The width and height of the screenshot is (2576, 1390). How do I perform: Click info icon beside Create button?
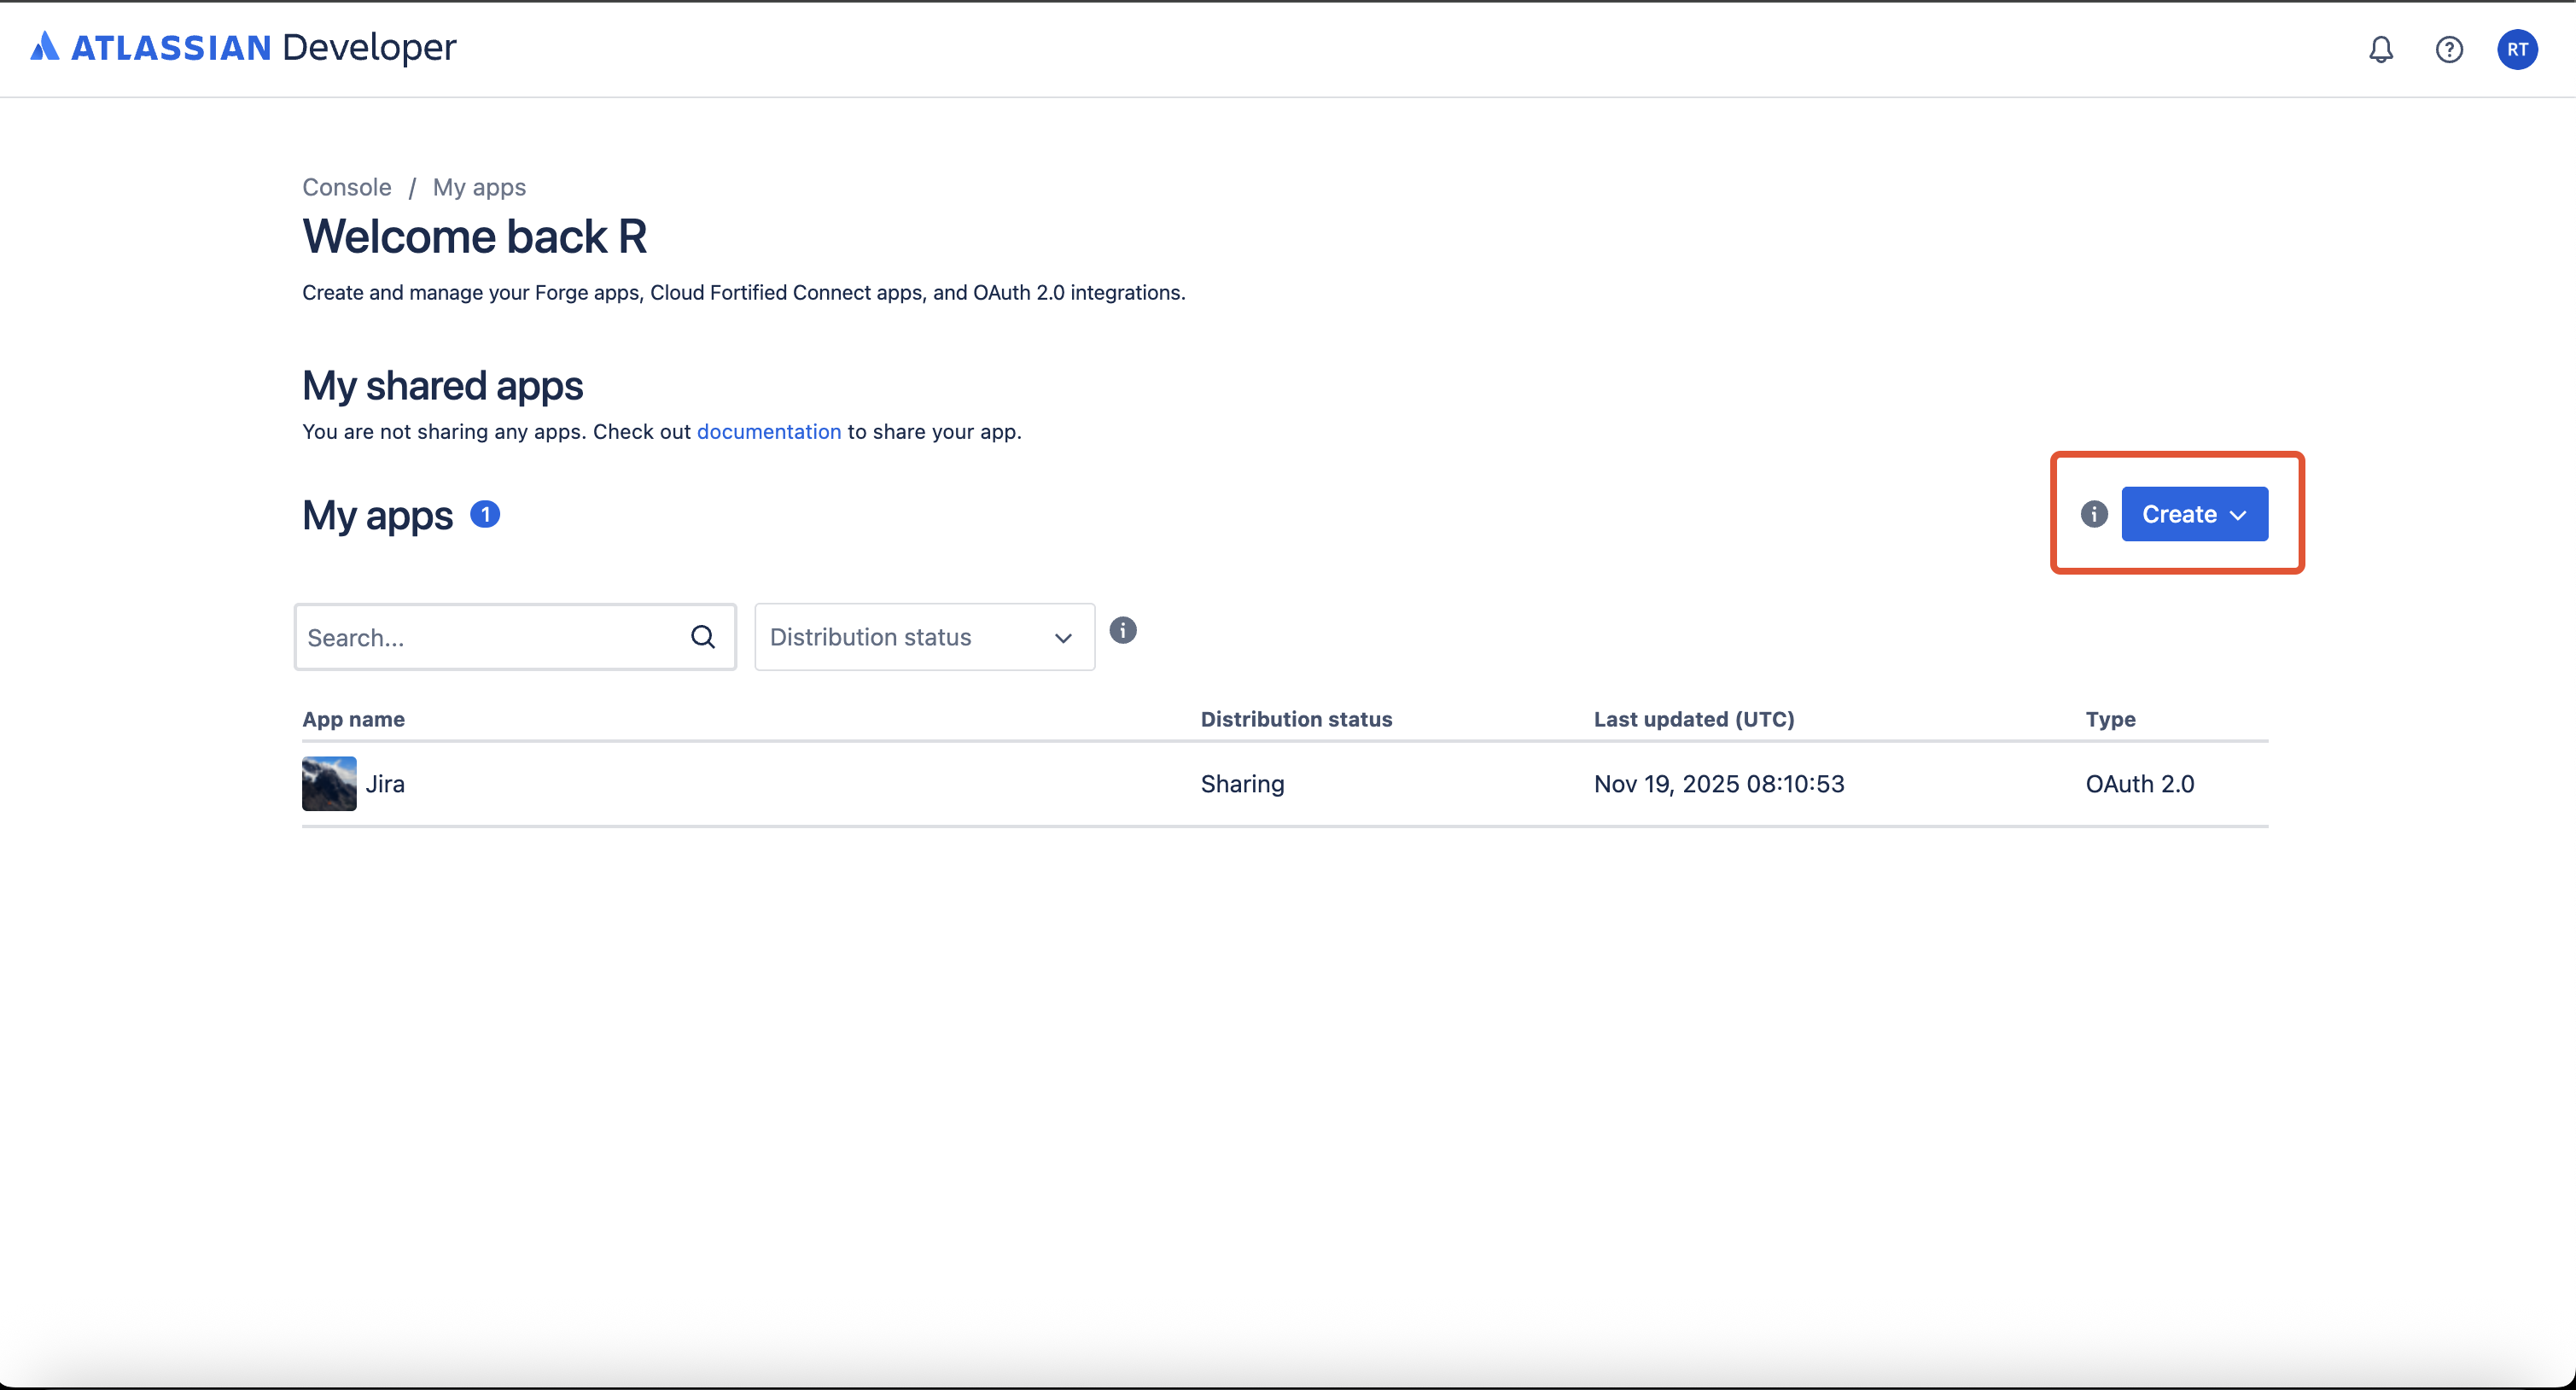pyautogui.click(x=2093, y=514)
